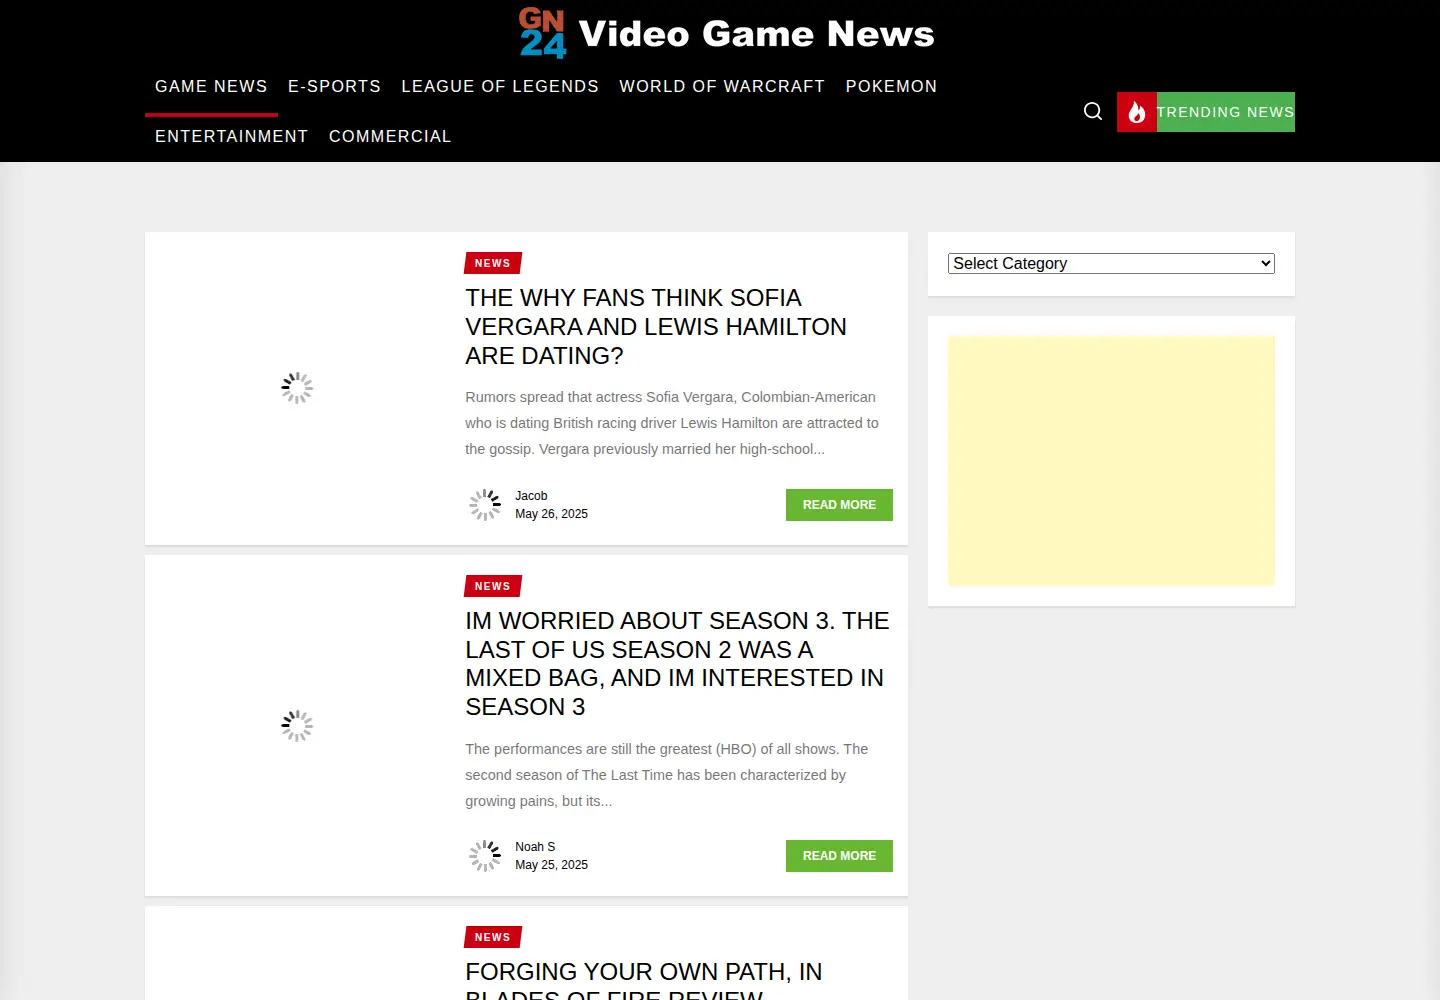Open the Entertainment menu item
This screenshot has width=1440, height=1000.
tap(232, 136)
